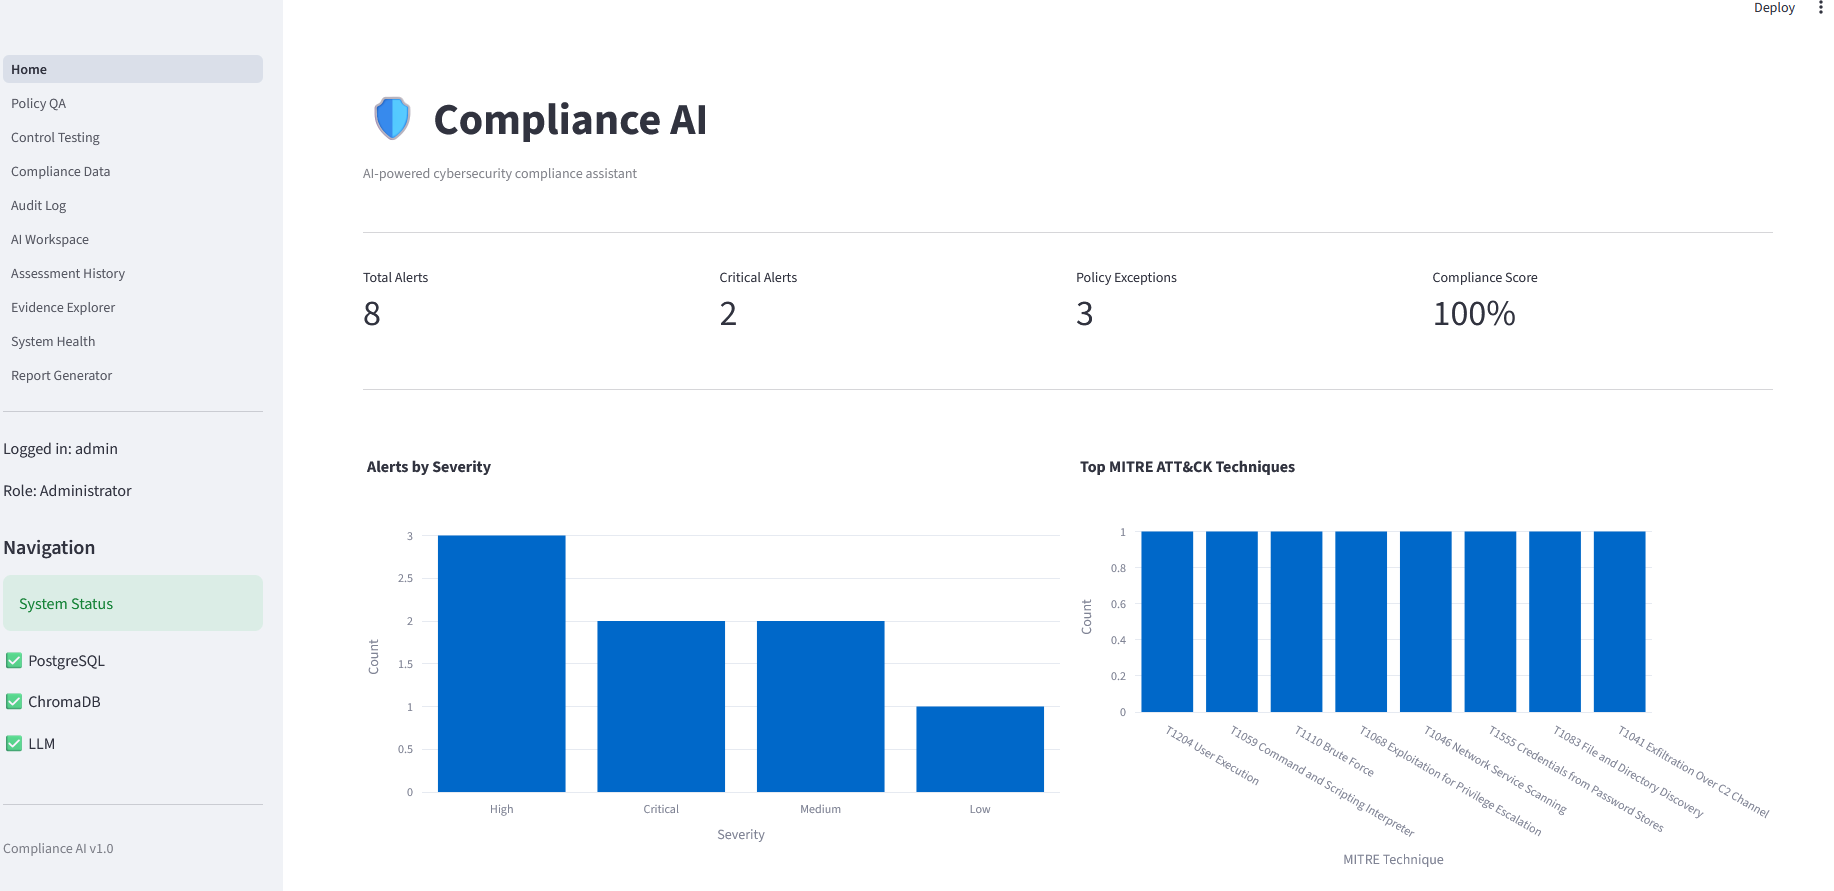Click the Logged in: admin text

60,449
